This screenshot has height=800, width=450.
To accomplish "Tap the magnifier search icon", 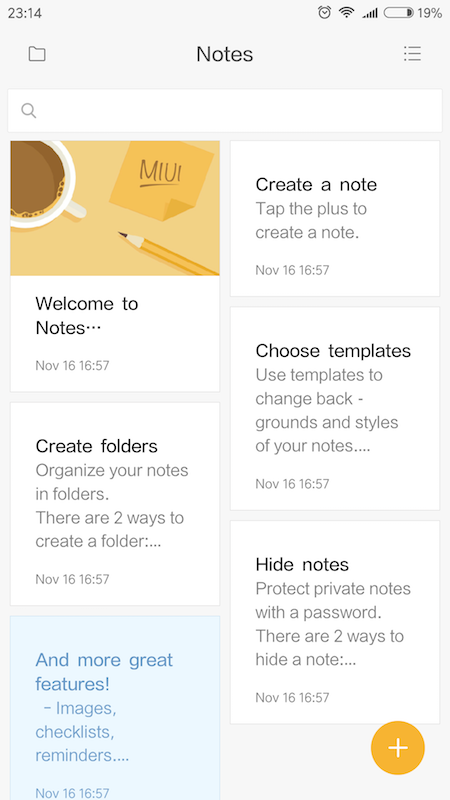I will point(29,110).
